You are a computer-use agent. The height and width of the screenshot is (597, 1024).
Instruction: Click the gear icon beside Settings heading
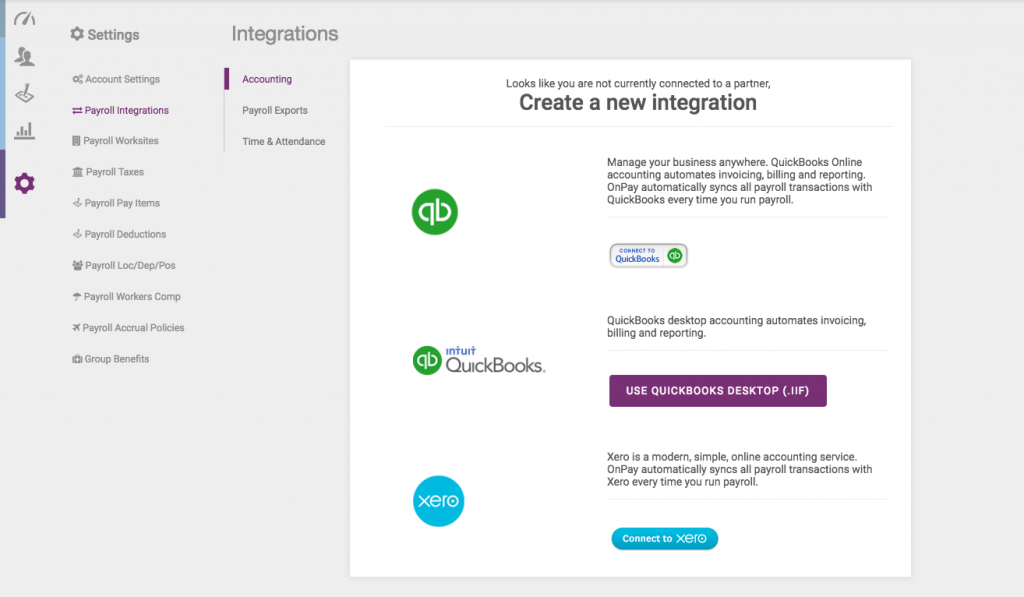(77, 34)
